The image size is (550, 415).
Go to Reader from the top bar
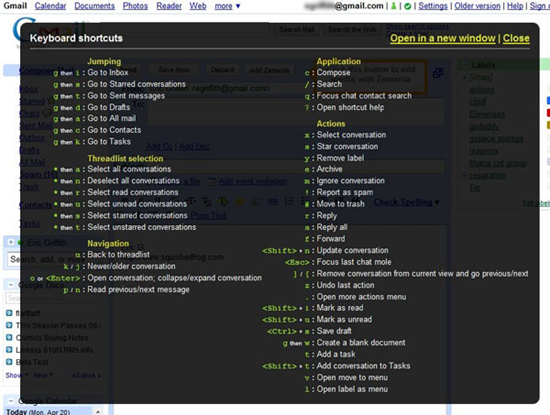(169, 6)
